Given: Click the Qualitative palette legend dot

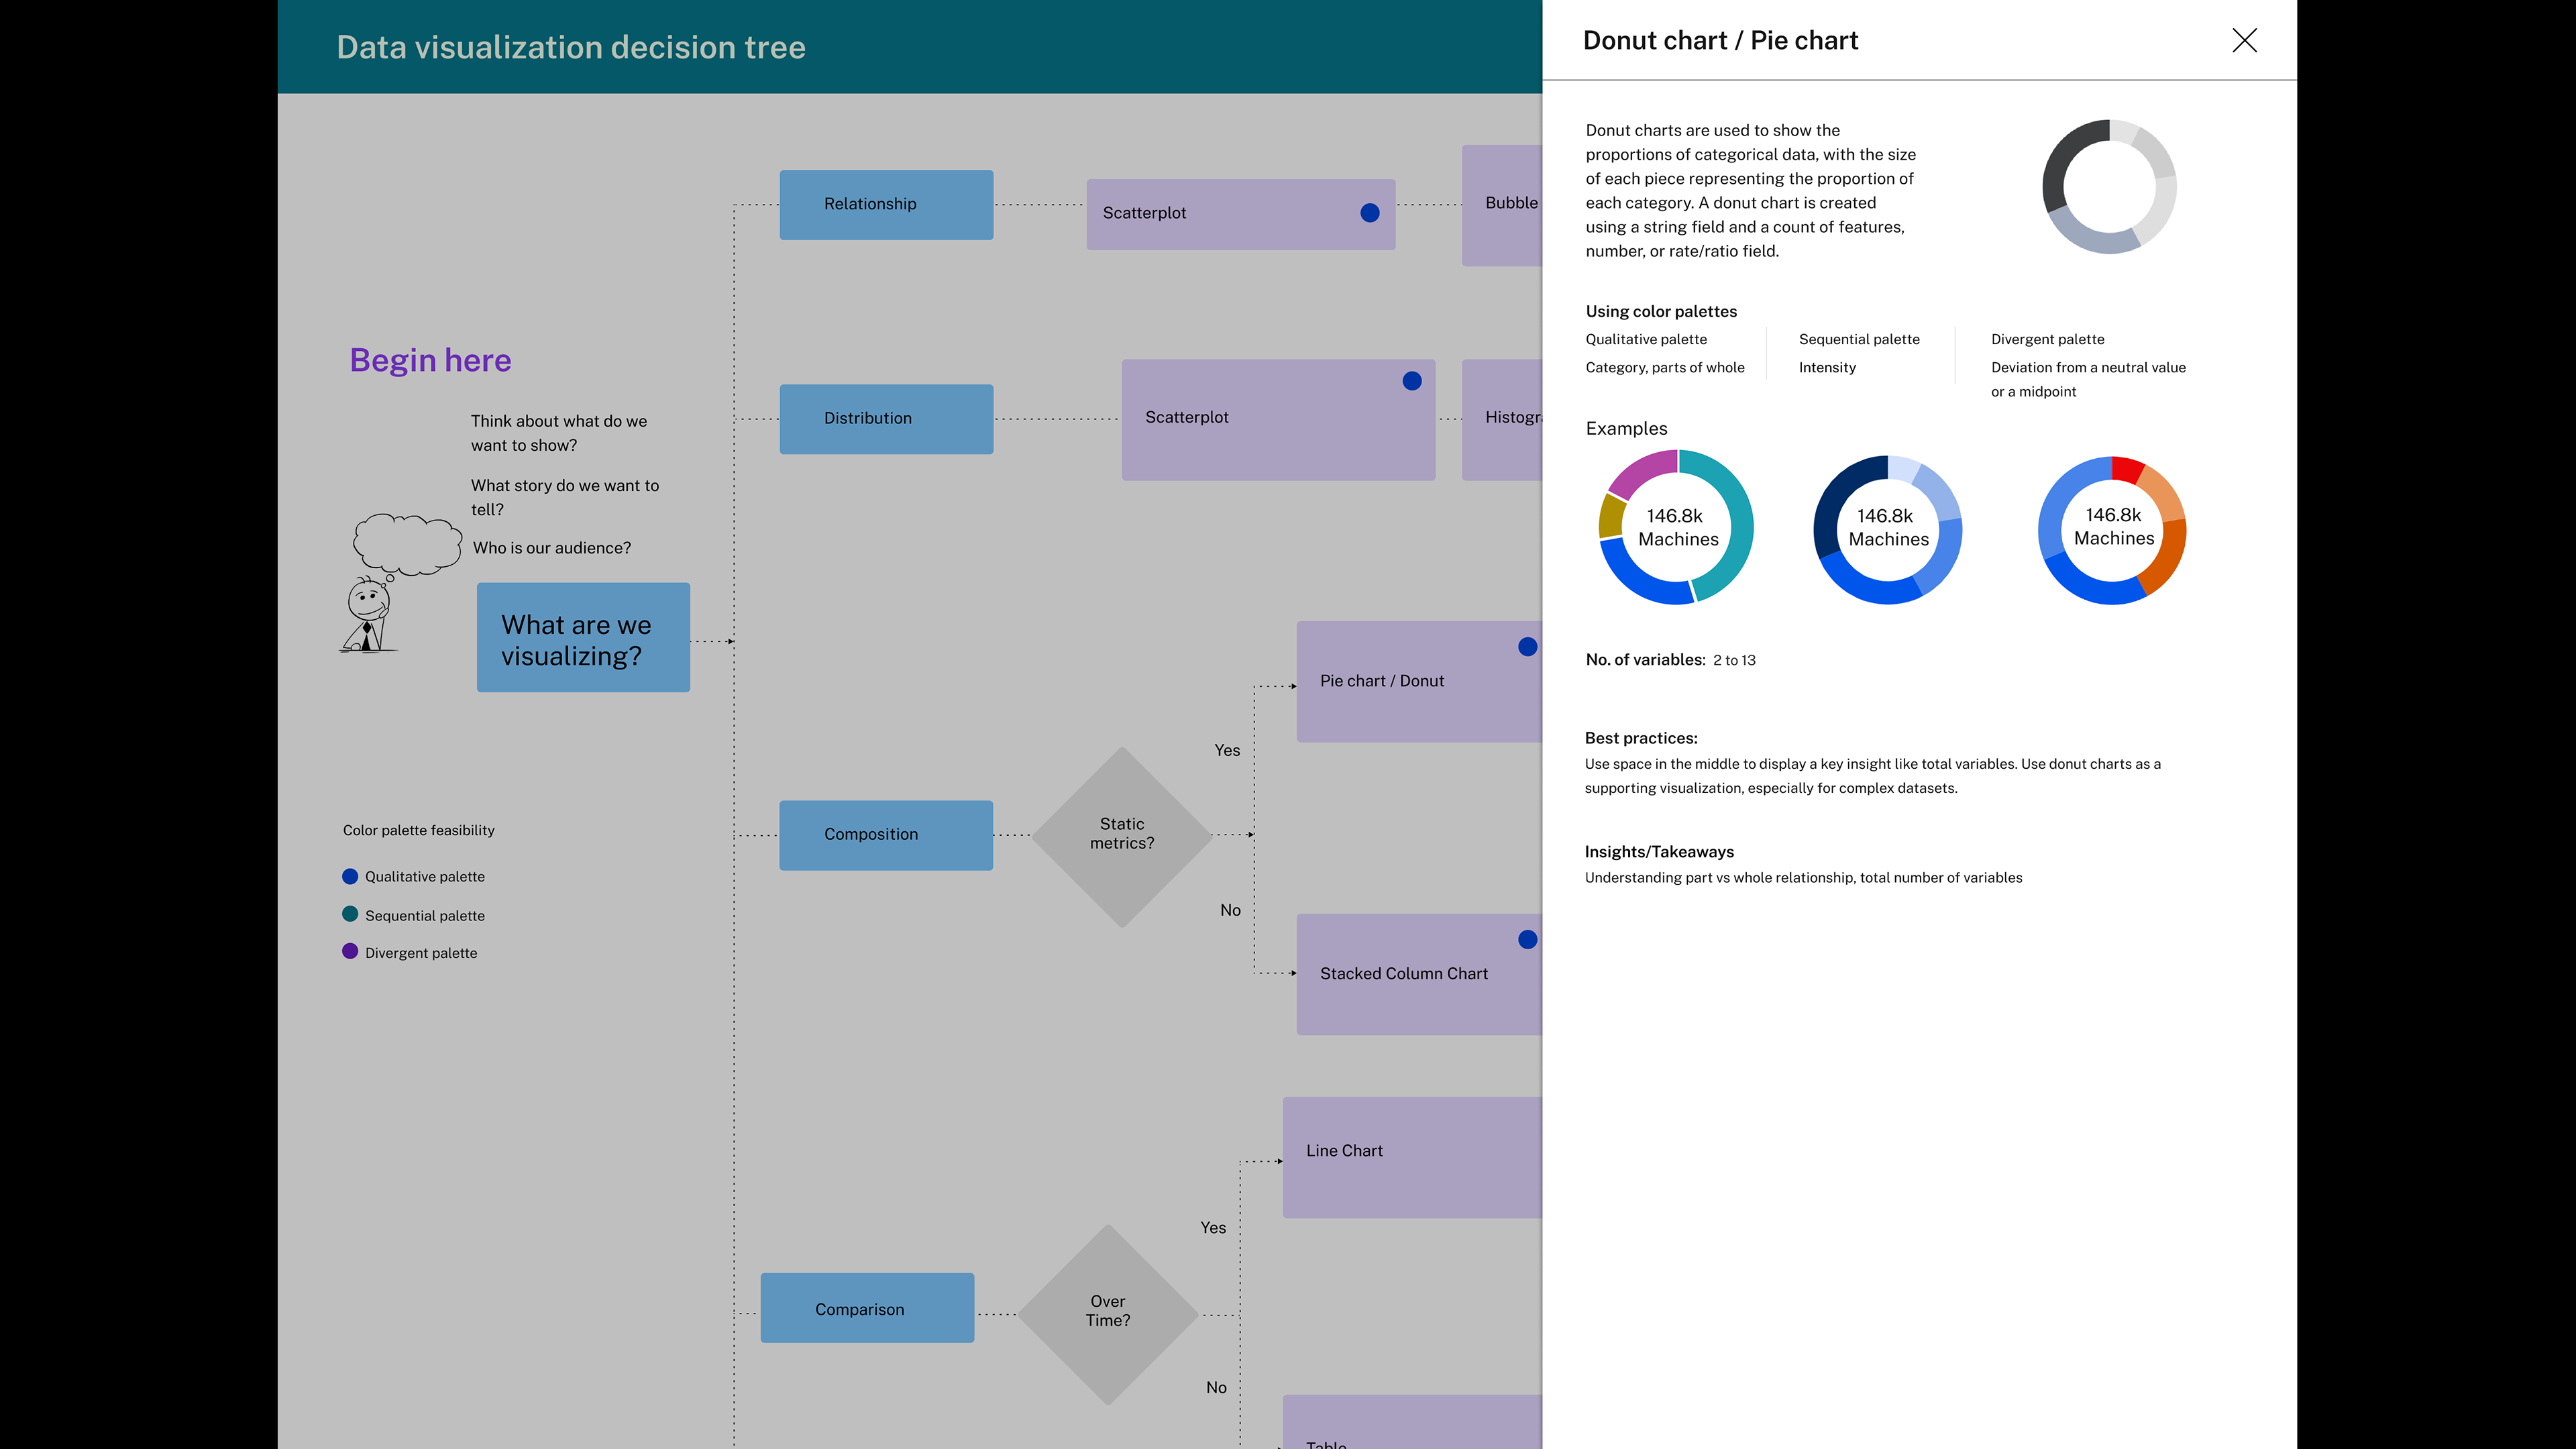Looking at the screenshot, I should pos(350,876).
